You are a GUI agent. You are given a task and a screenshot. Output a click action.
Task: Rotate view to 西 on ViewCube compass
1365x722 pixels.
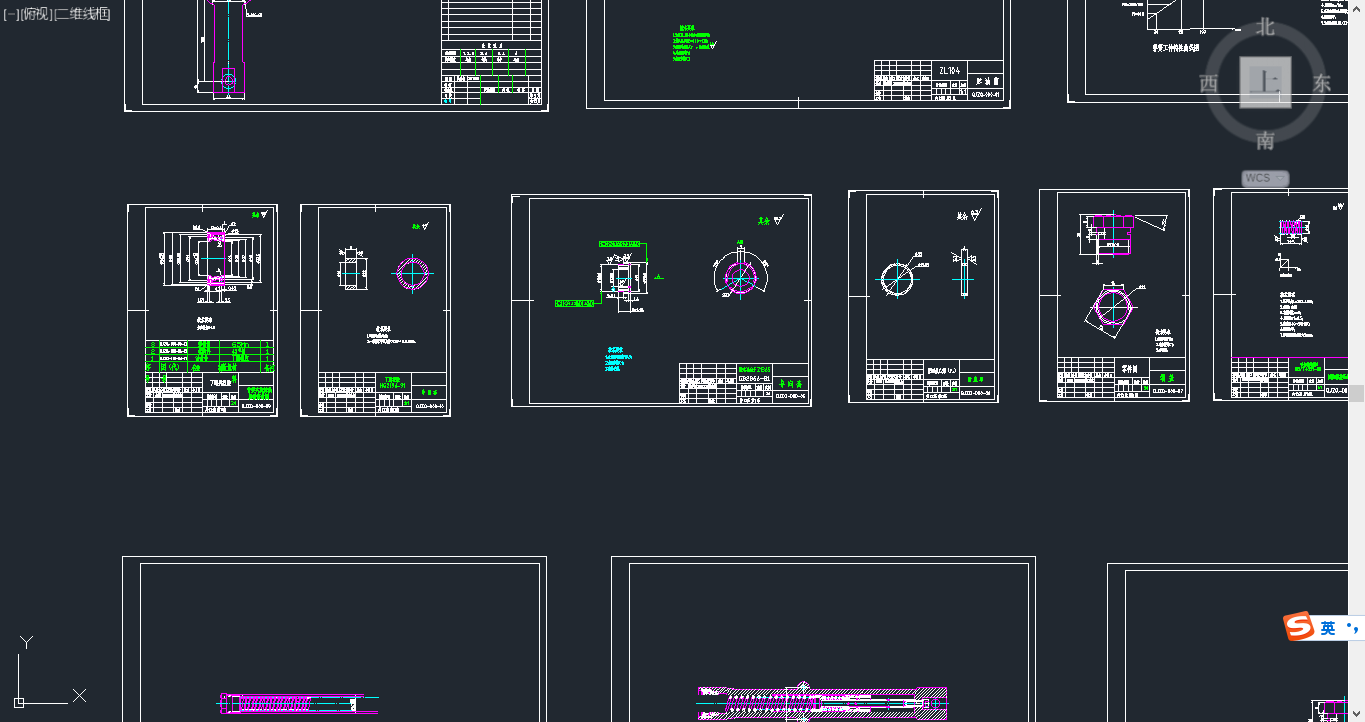[x=1208, y=84]
